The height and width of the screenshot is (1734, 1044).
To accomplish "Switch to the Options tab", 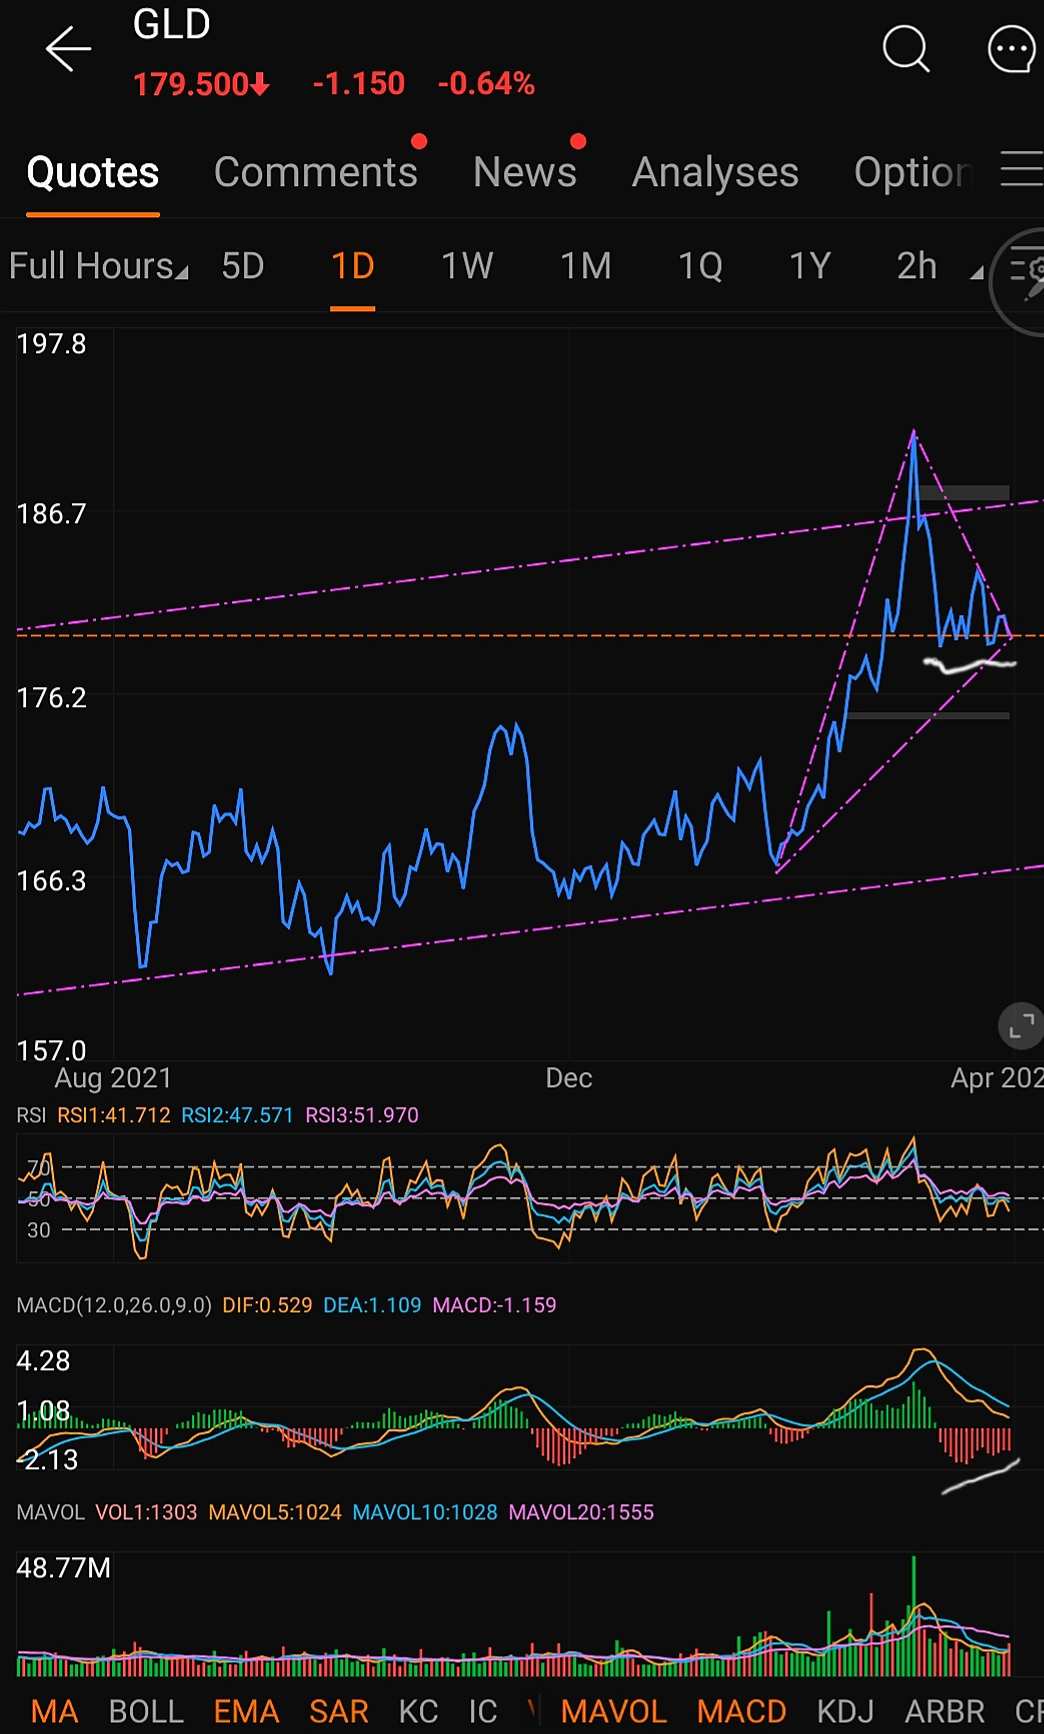I will [x=913, y=173].
